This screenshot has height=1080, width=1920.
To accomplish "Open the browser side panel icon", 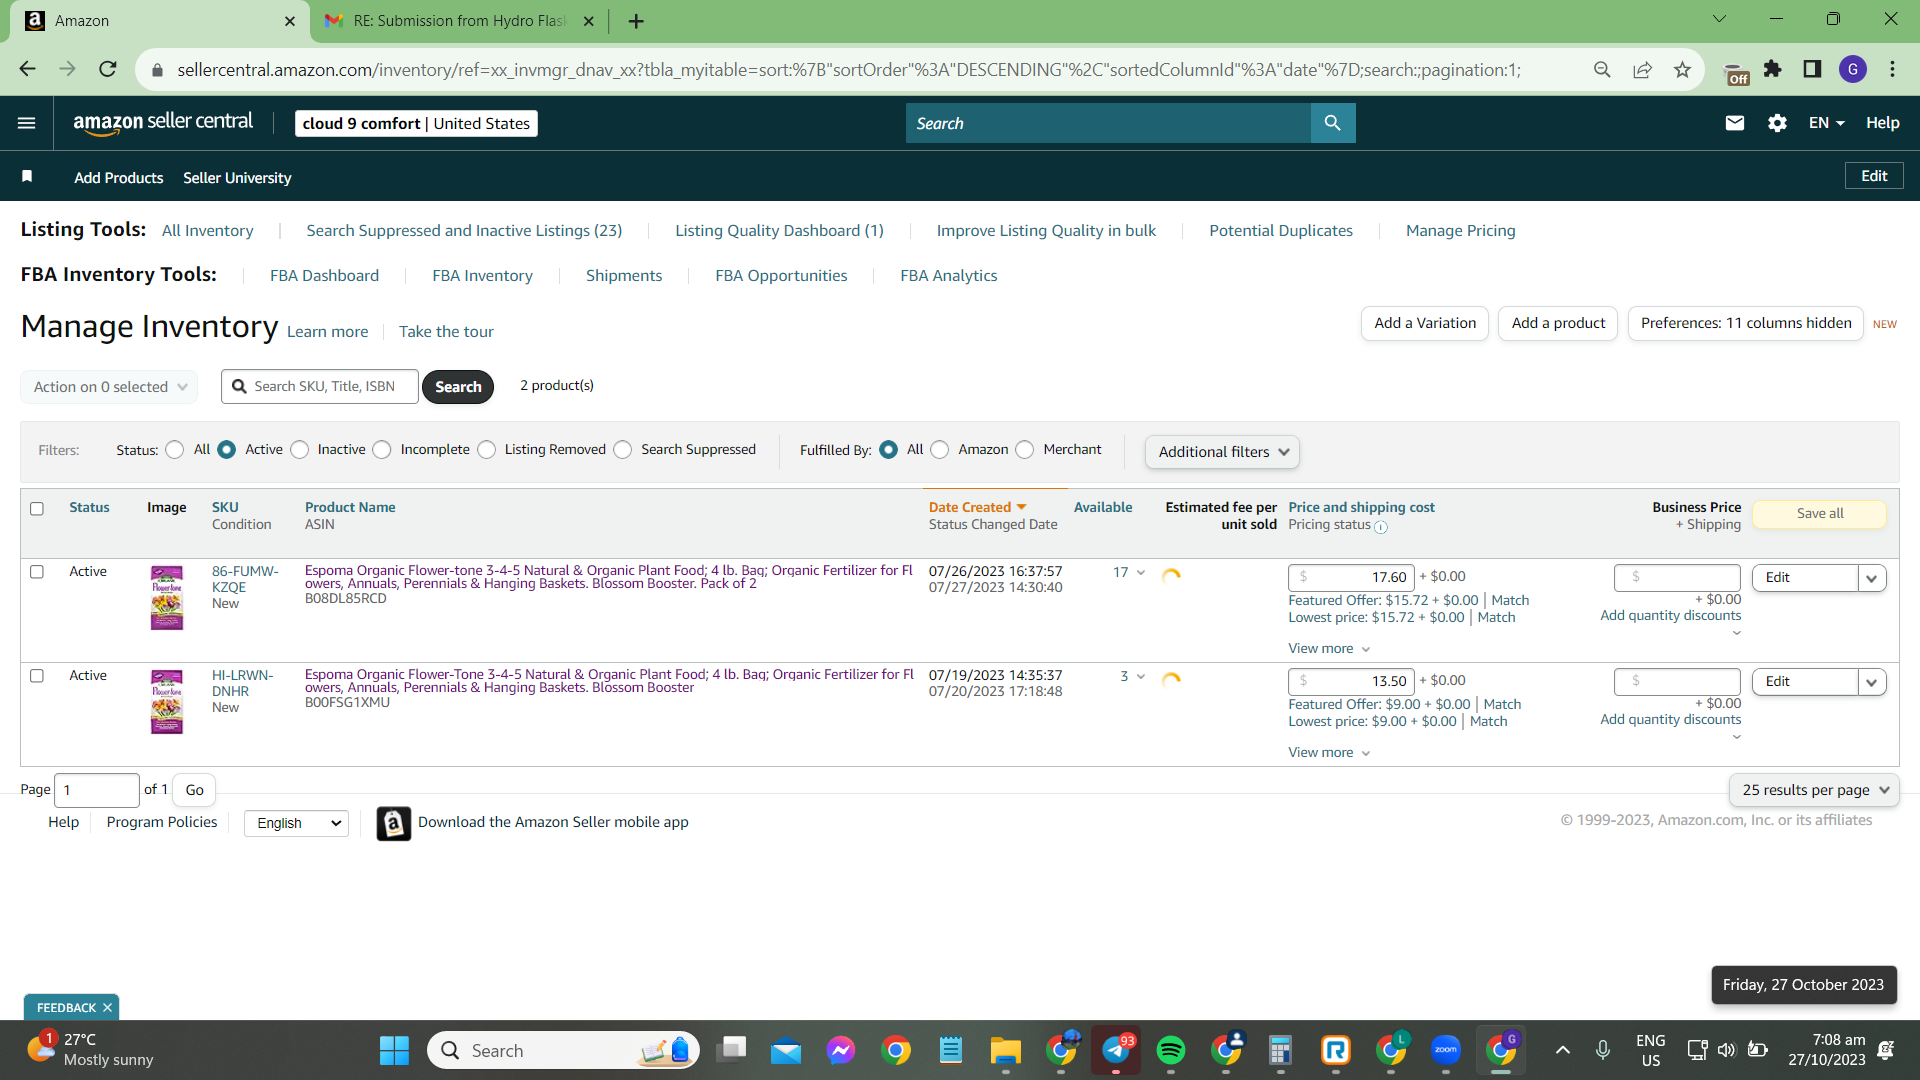I will pos(1812,69).
